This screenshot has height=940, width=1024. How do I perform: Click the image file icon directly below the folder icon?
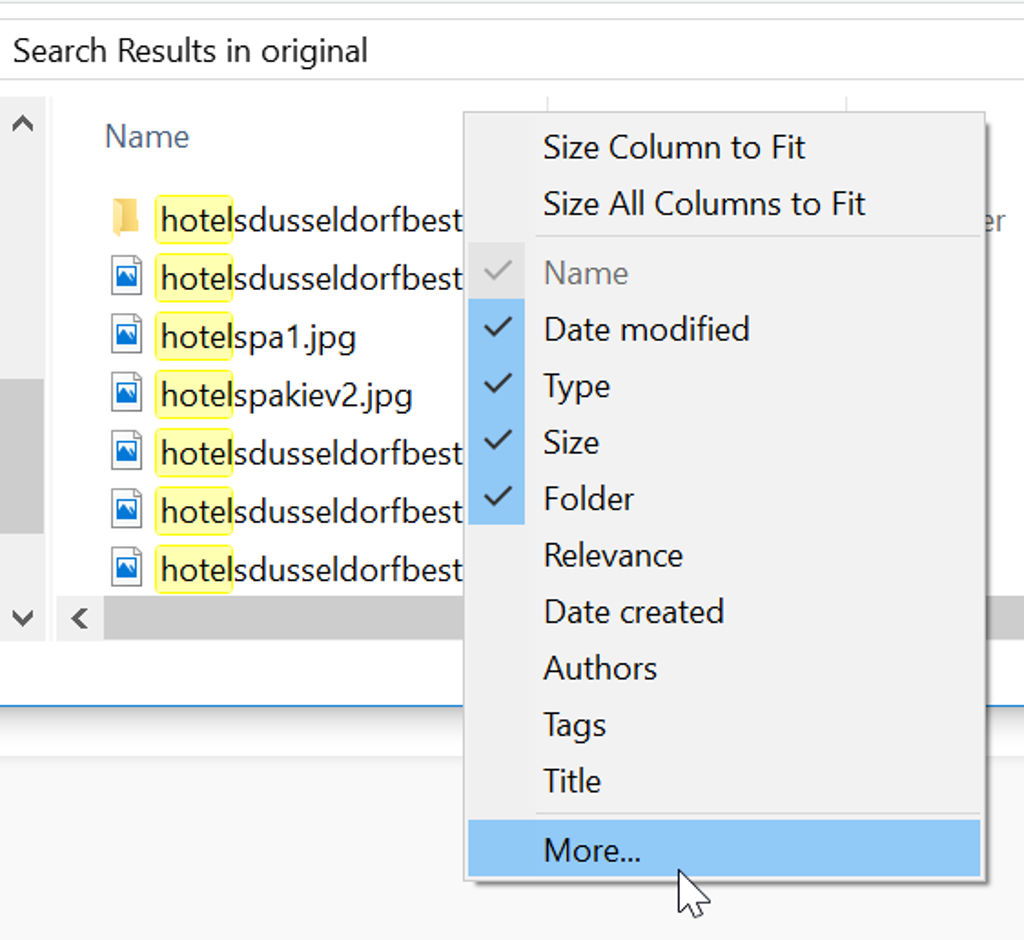[x=127, y=277]
